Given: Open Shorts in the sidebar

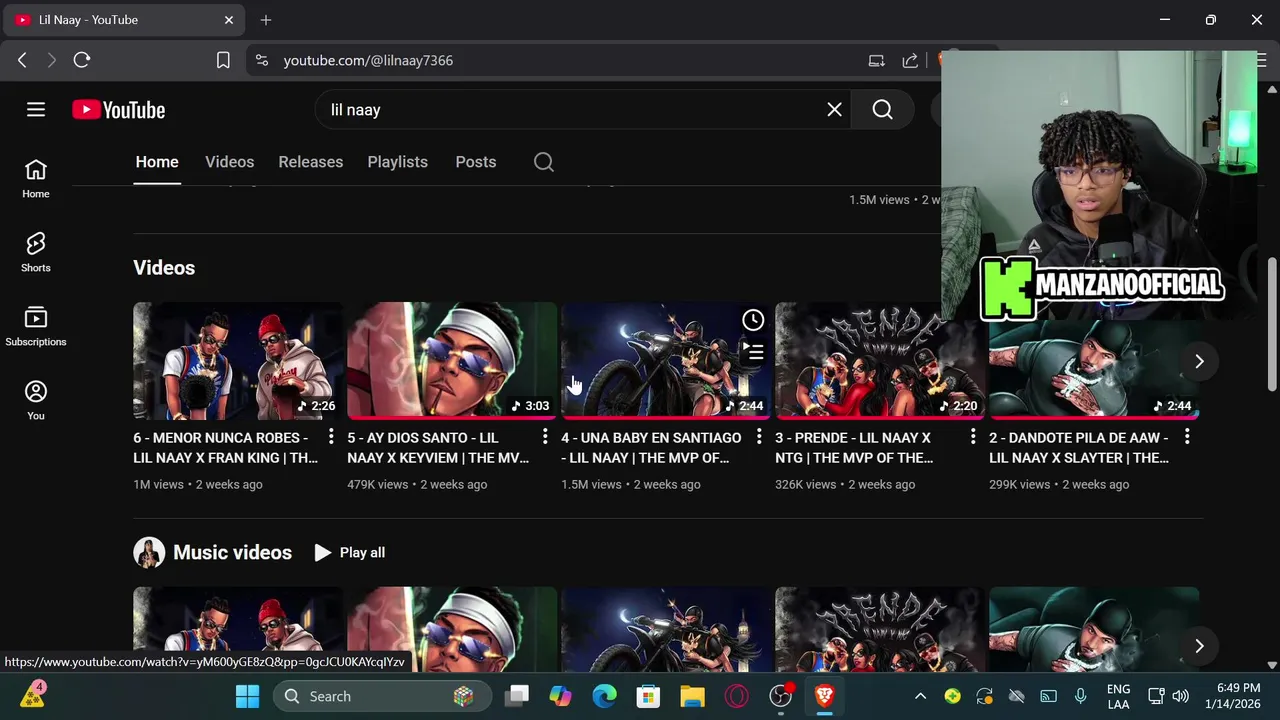Looking at the screenshot, I should click(36, 253).
